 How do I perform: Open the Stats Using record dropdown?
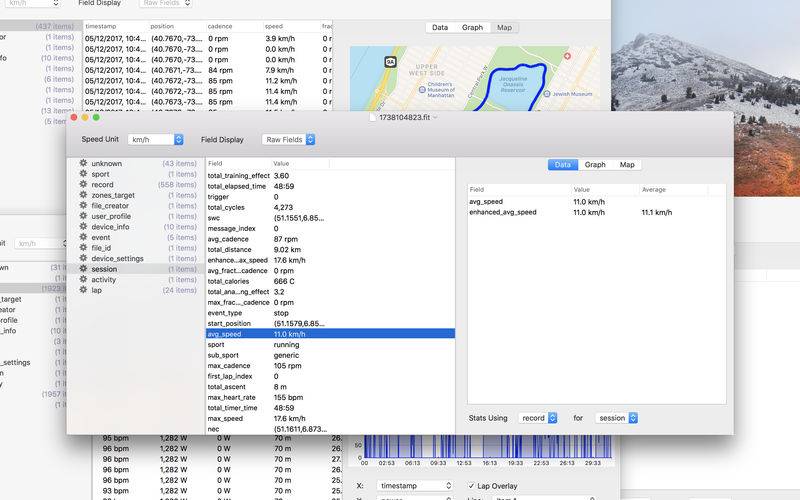[x=538, y=418]
